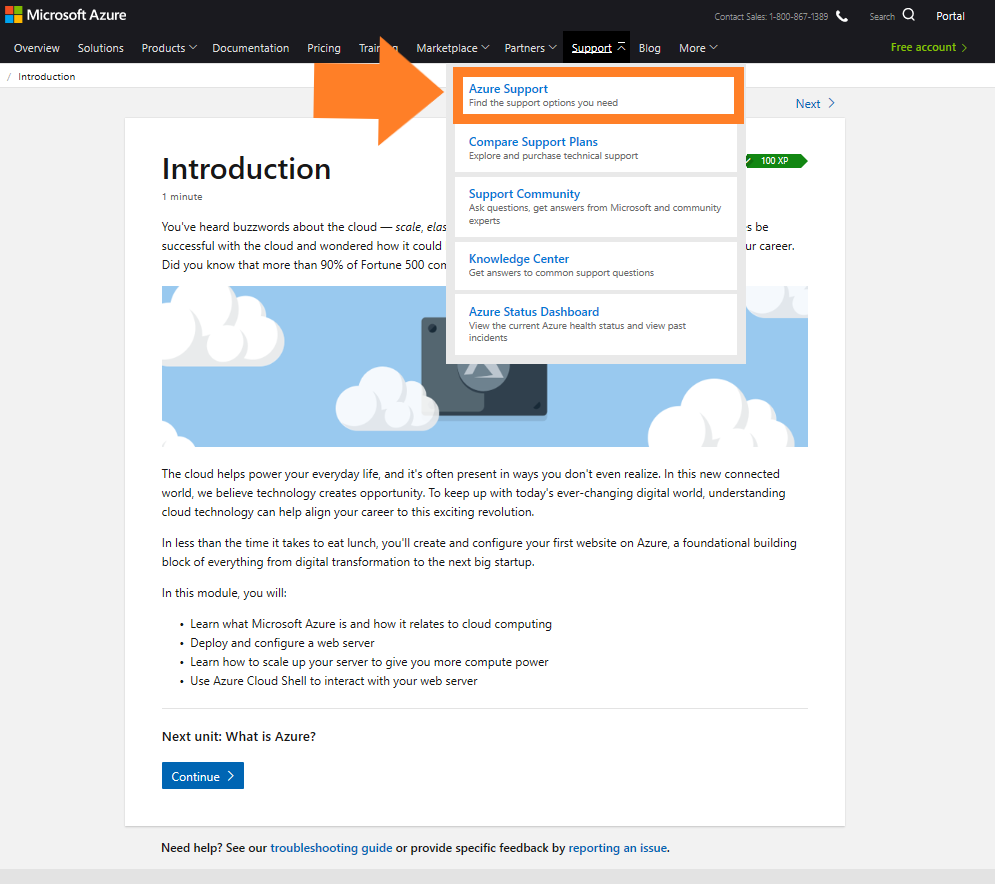This screenshot has height=884, width=995.
Task: Go to the Overview nav item
Action: click(37, 48)
